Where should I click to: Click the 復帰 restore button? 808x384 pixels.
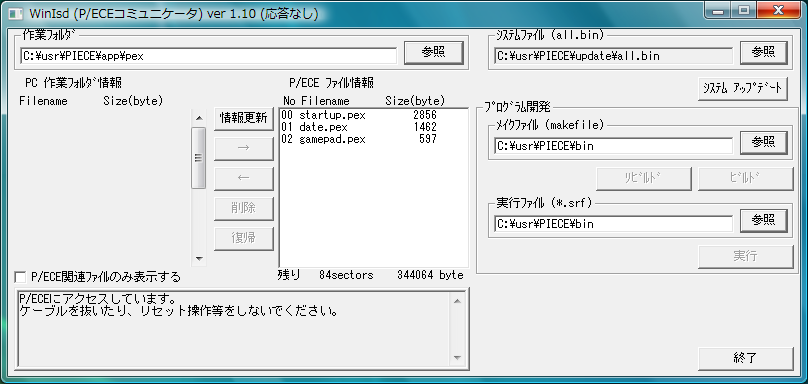click(244, 238)
